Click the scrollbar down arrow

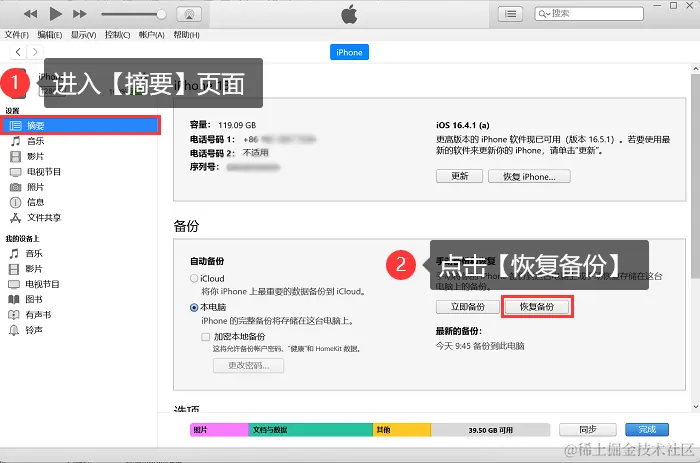click(695, 406)
